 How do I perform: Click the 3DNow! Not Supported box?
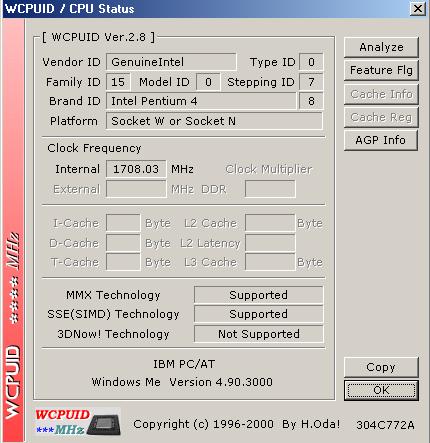(x=259, y=334)
